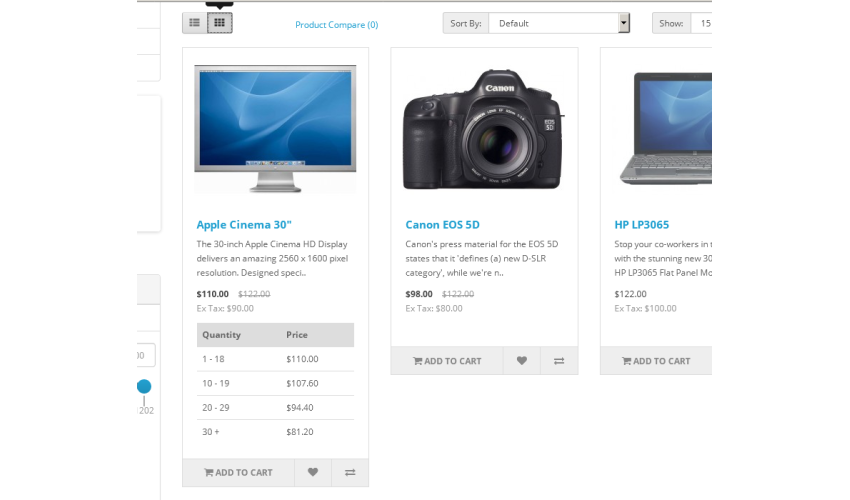Switch to grid view layout
This screenshot has height=500, width=850.
pyautogui.click(x=220, y=23)
